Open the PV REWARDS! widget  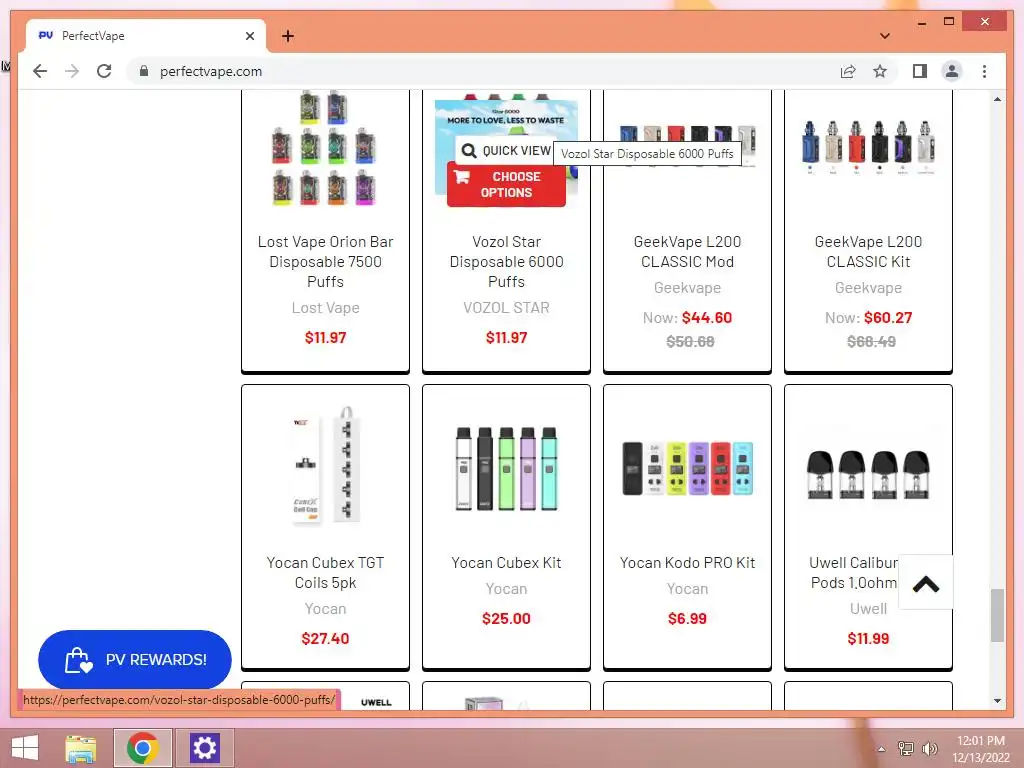tap(135, 660)
